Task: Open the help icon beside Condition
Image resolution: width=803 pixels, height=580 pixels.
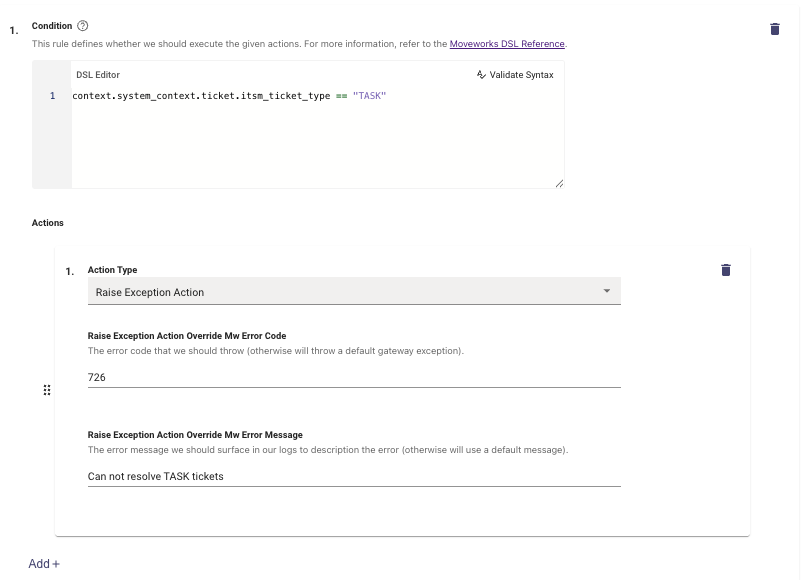Action: click(82, 26)
